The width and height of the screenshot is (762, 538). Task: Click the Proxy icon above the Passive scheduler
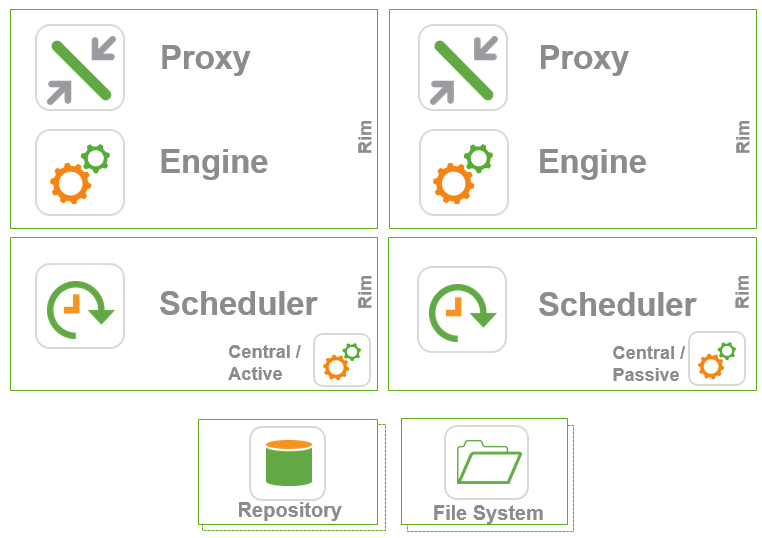pyautogui.click(x=463, y=67)
